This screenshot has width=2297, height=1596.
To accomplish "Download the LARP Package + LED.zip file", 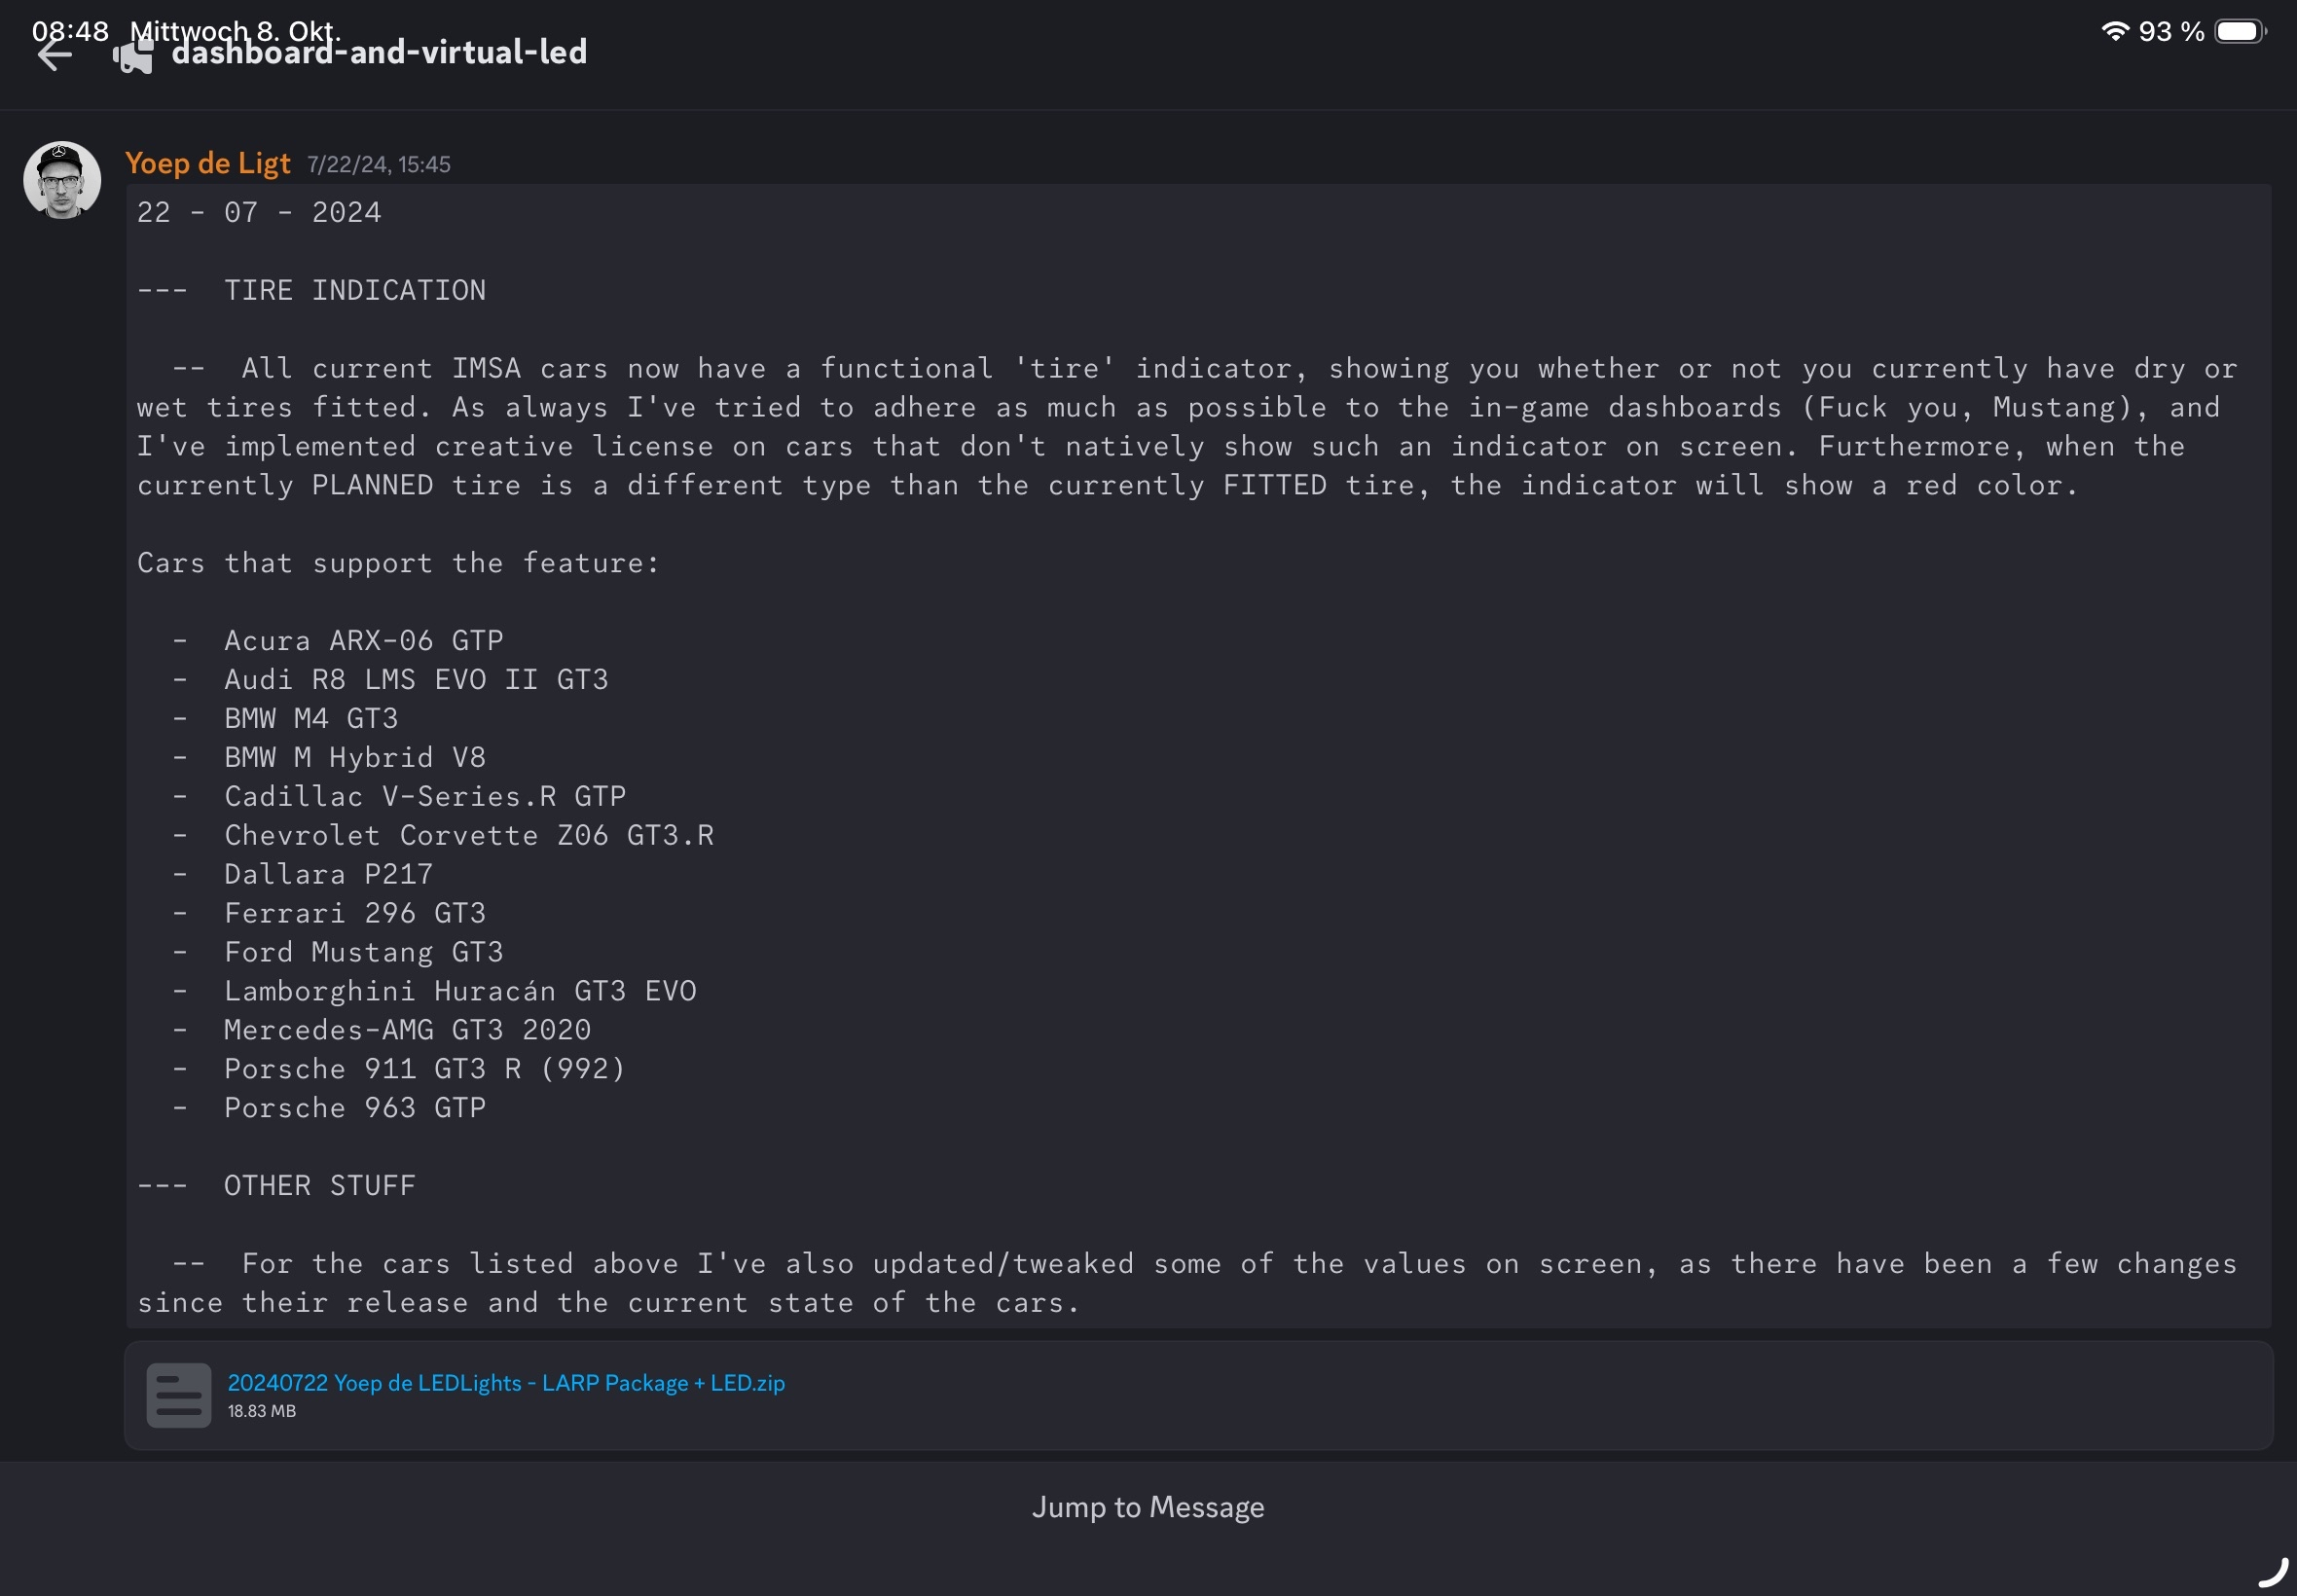I will [x=506, y=1383].
